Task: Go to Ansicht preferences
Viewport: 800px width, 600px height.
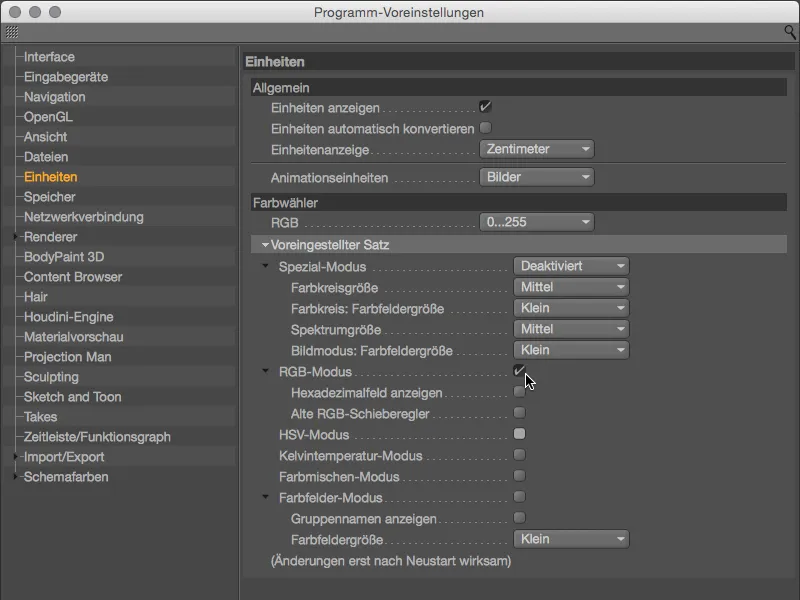Action: tap(45, 137)
